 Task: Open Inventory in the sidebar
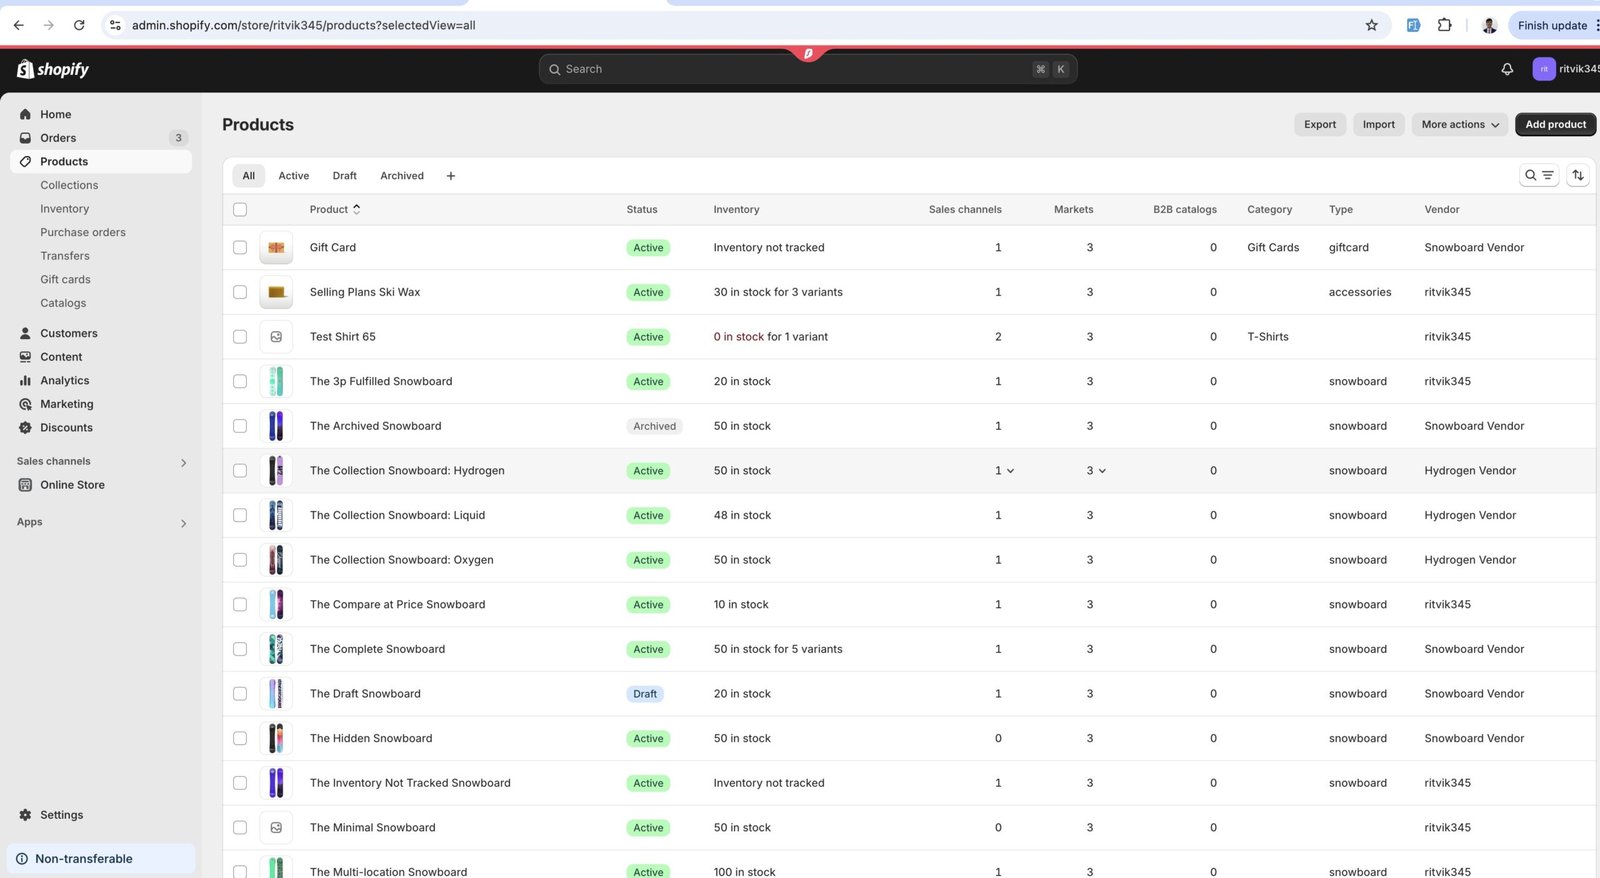pos(64,209)
